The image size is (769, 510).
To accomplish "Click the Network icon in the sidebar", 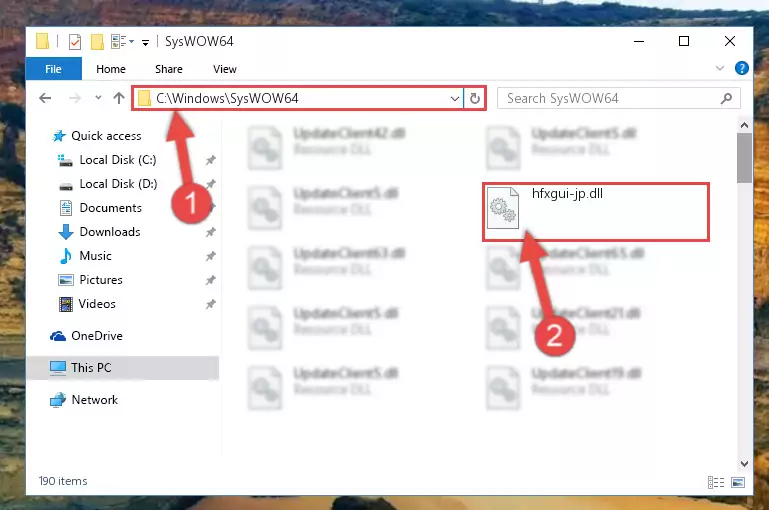I will point(58,400).
